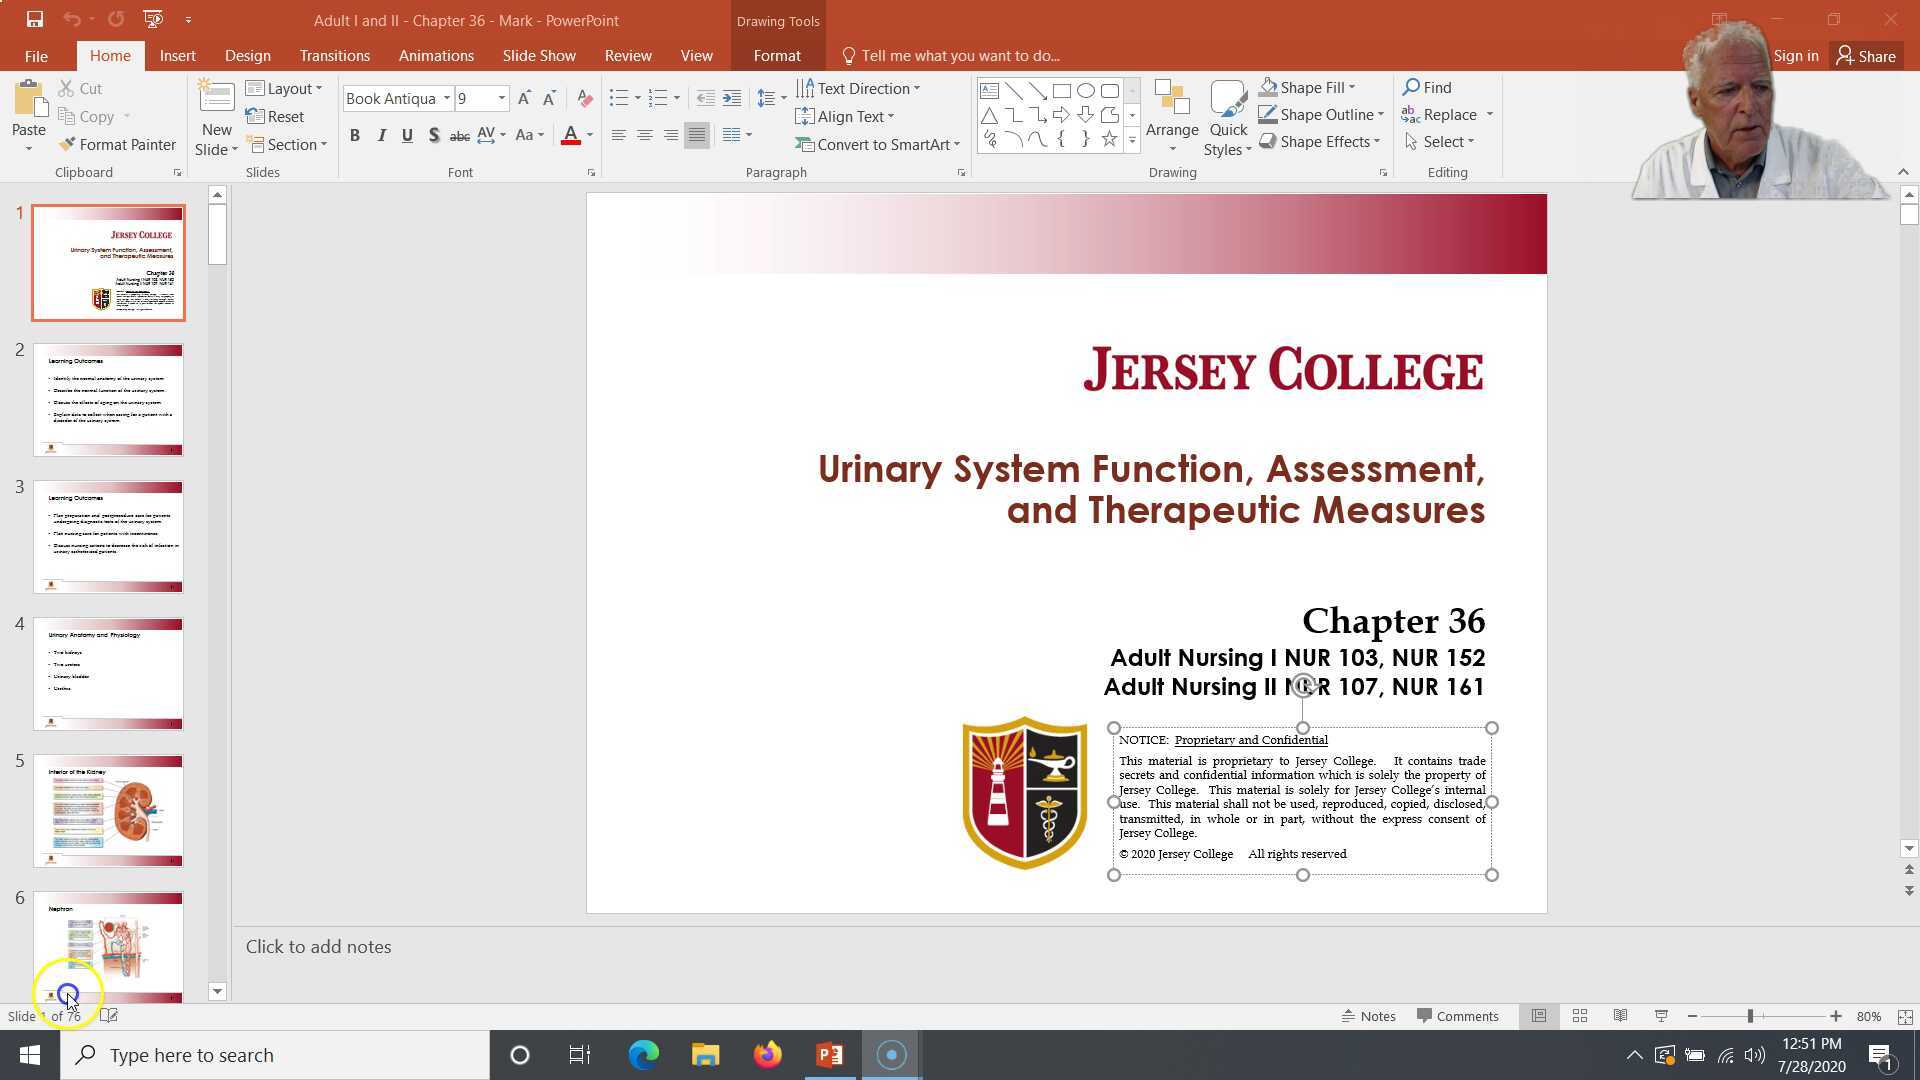Image resolution: width=1920 pixels, height=1080 pixels.
Task: Open the Insert ribbon tab
Action: click(x=178, y=55)
